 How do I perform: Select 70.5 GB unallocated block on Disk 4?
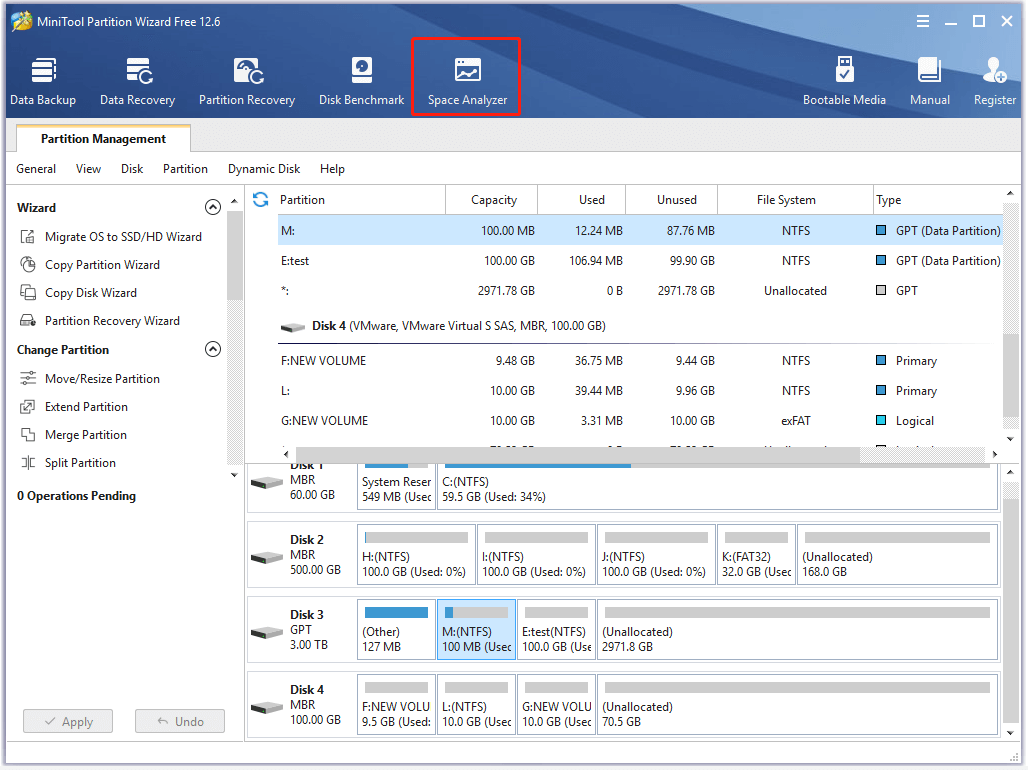(797, 705)
